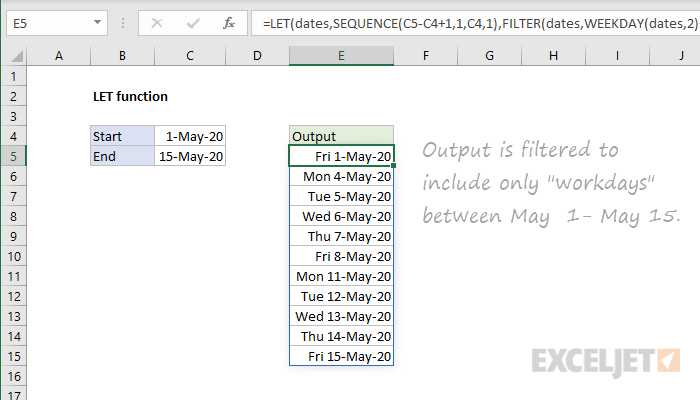
Task: Select cell 'Tue 12-May-20'
Action: [x=341, y=296]
